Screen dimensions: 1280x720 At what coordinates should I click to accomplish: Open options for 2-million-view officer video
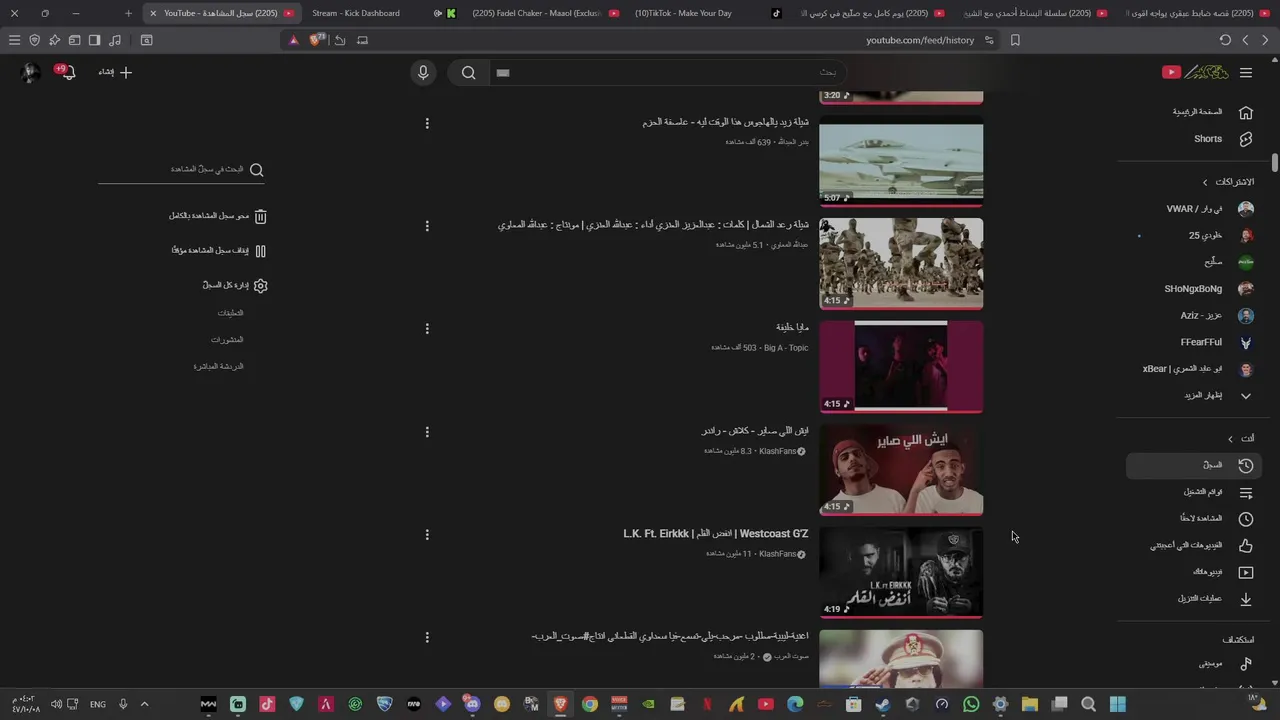click(427, 637)
